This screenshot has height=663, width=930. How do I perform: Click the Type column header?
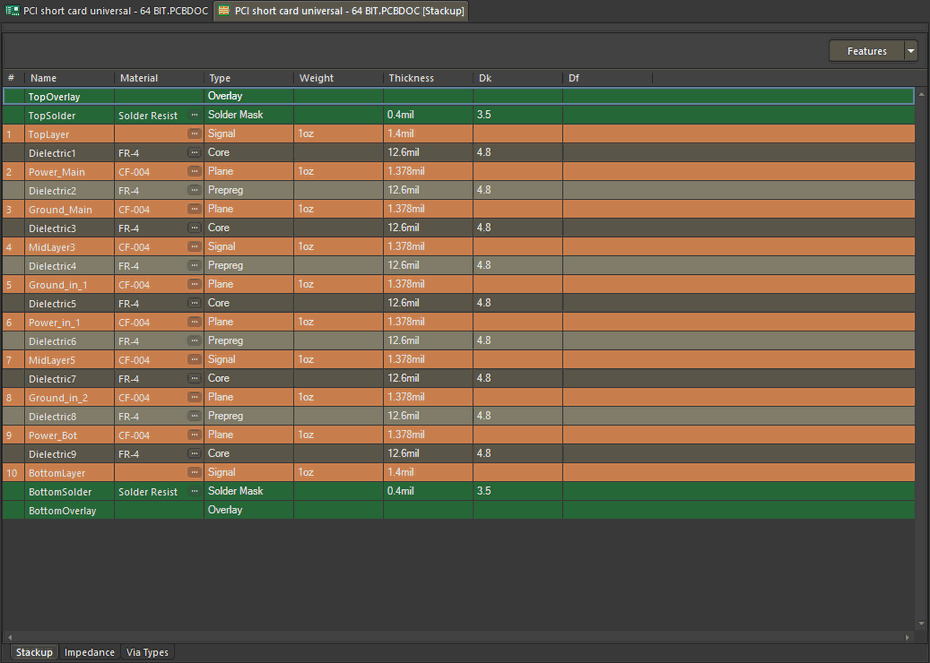tap(249, 78)
